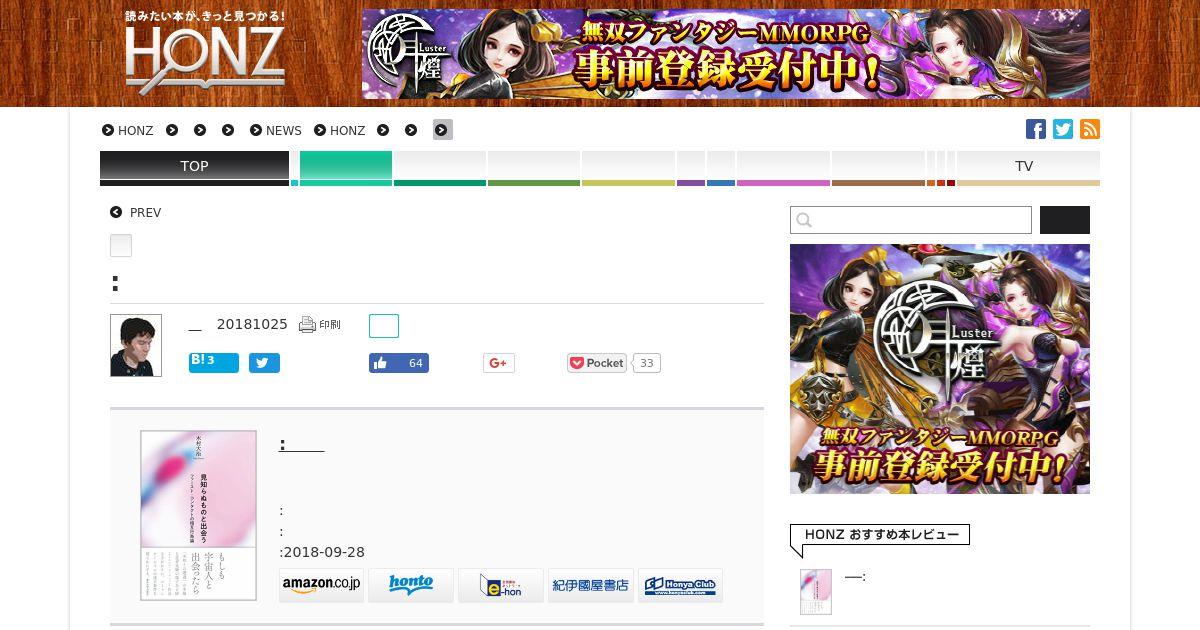Focus the site search input field
The height and width of the screenshot is (630, 1200).
pos(911,220)
